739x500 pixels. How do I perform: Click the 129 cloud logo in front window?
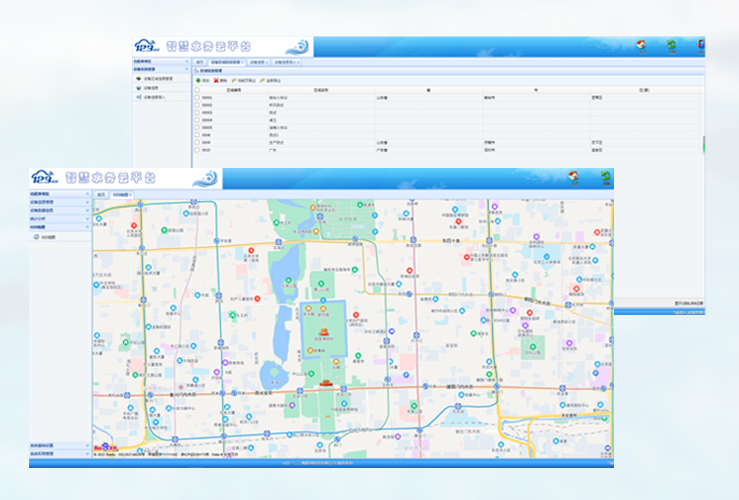coord(45,178)
